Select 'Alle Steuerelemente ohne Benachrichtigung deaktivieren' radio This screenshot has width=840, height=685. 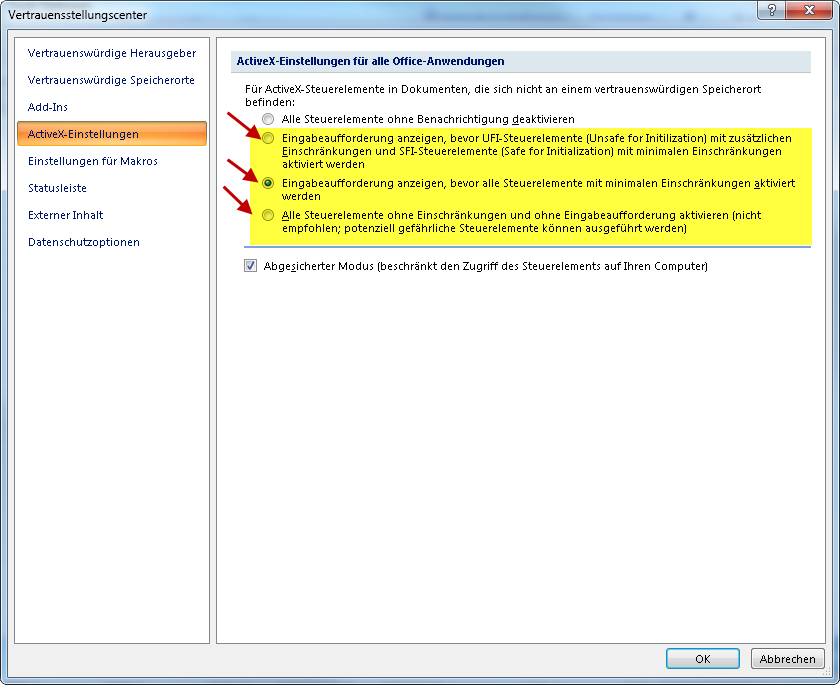(x=268, y=119)
